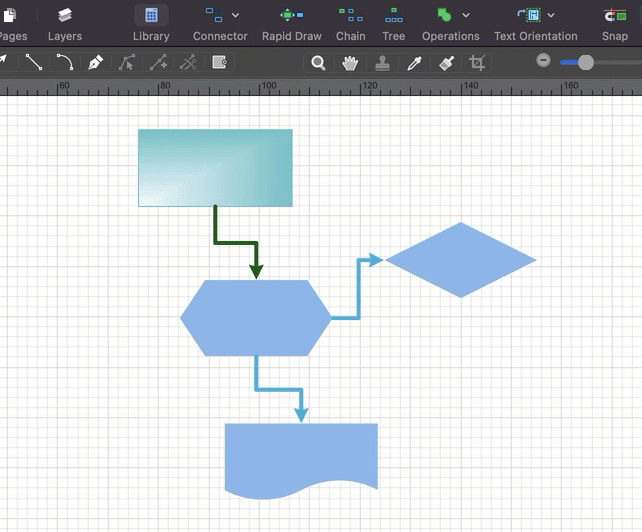Select the teal gradient rectangle shape
This screenshot has width=642, height=532.
[215, 168]
